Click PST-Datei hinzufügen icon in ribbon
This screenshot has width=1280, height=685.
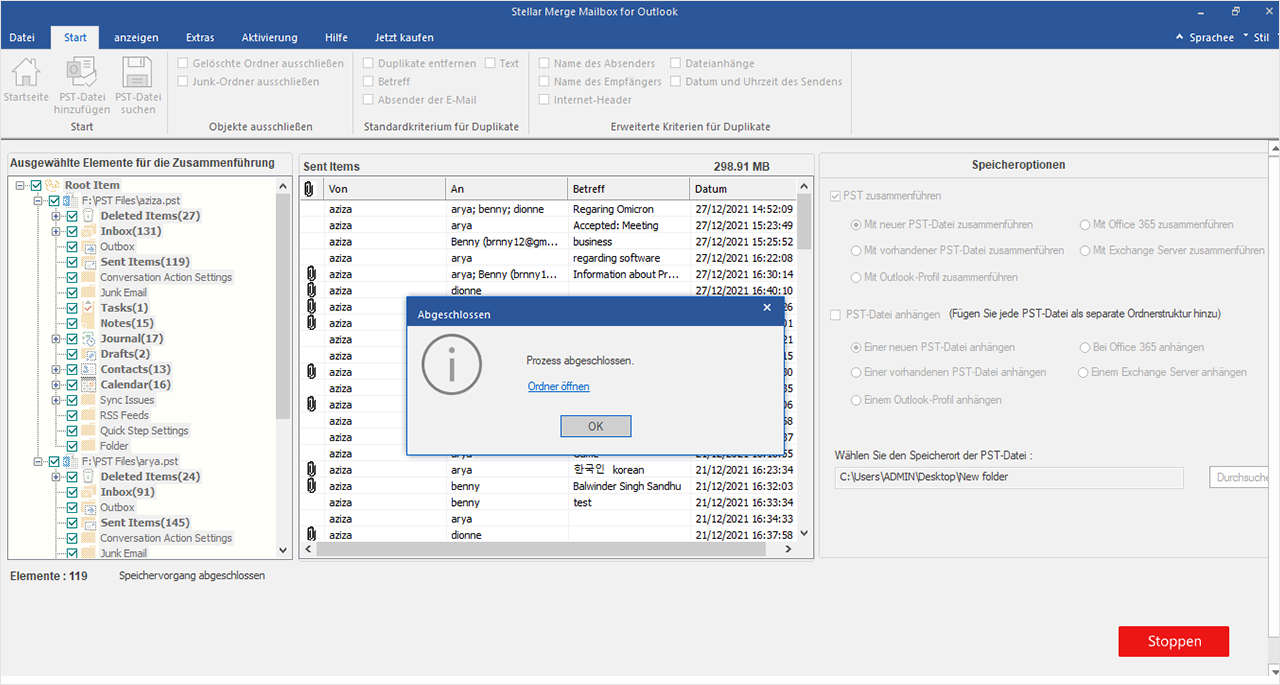(x=81, y=73)
